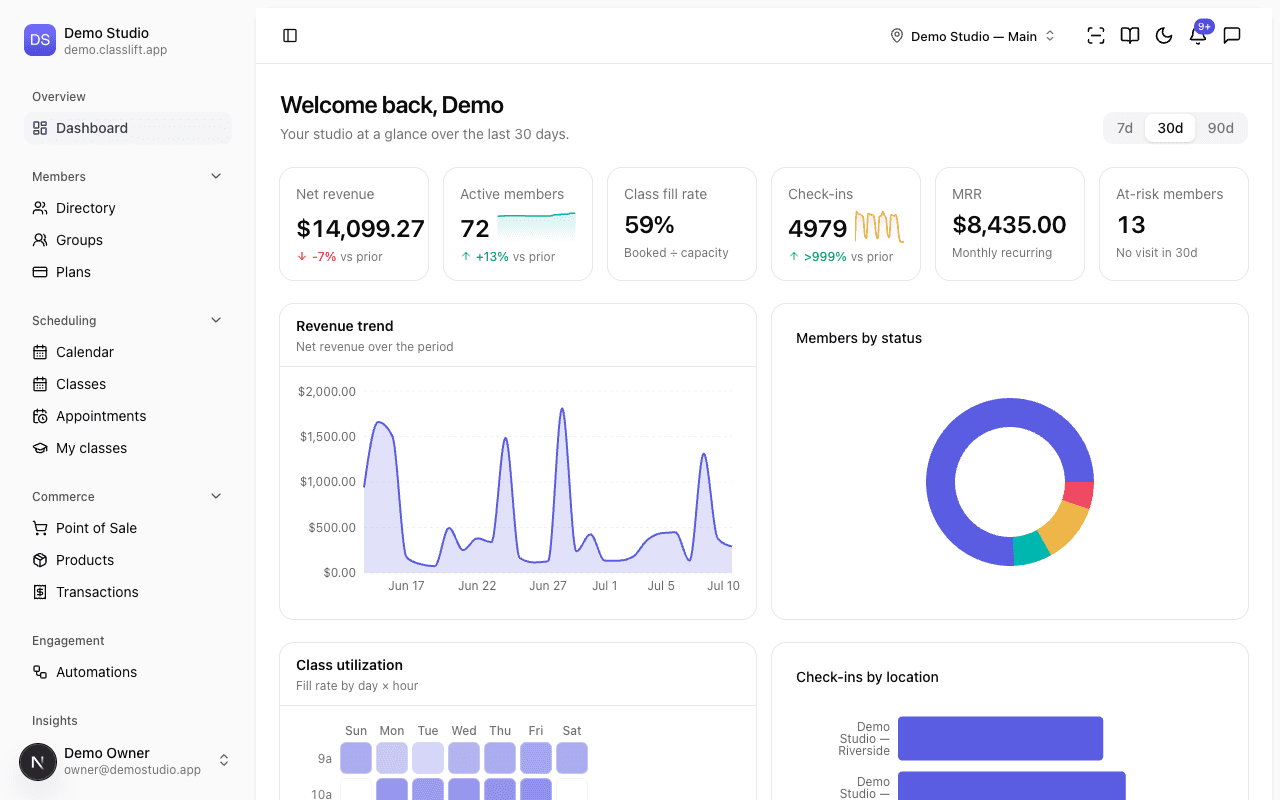Open Dashboard in sidebar

pos(128,128)
